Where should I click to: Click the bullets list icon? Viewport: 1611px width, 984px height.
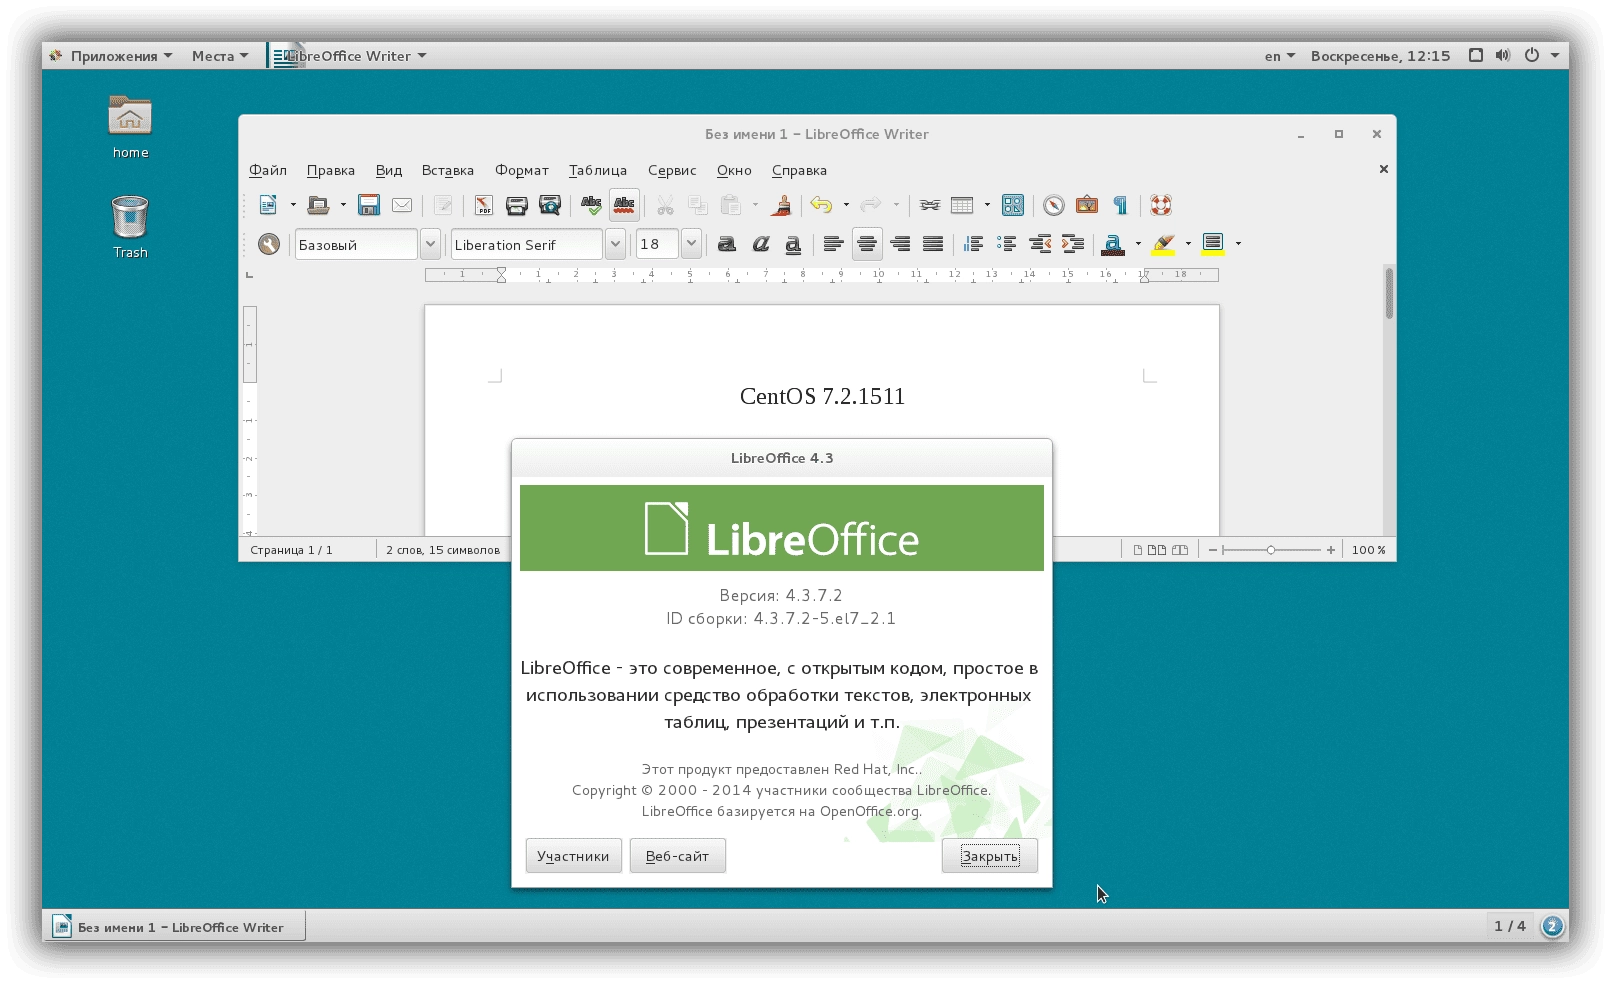1007,244
